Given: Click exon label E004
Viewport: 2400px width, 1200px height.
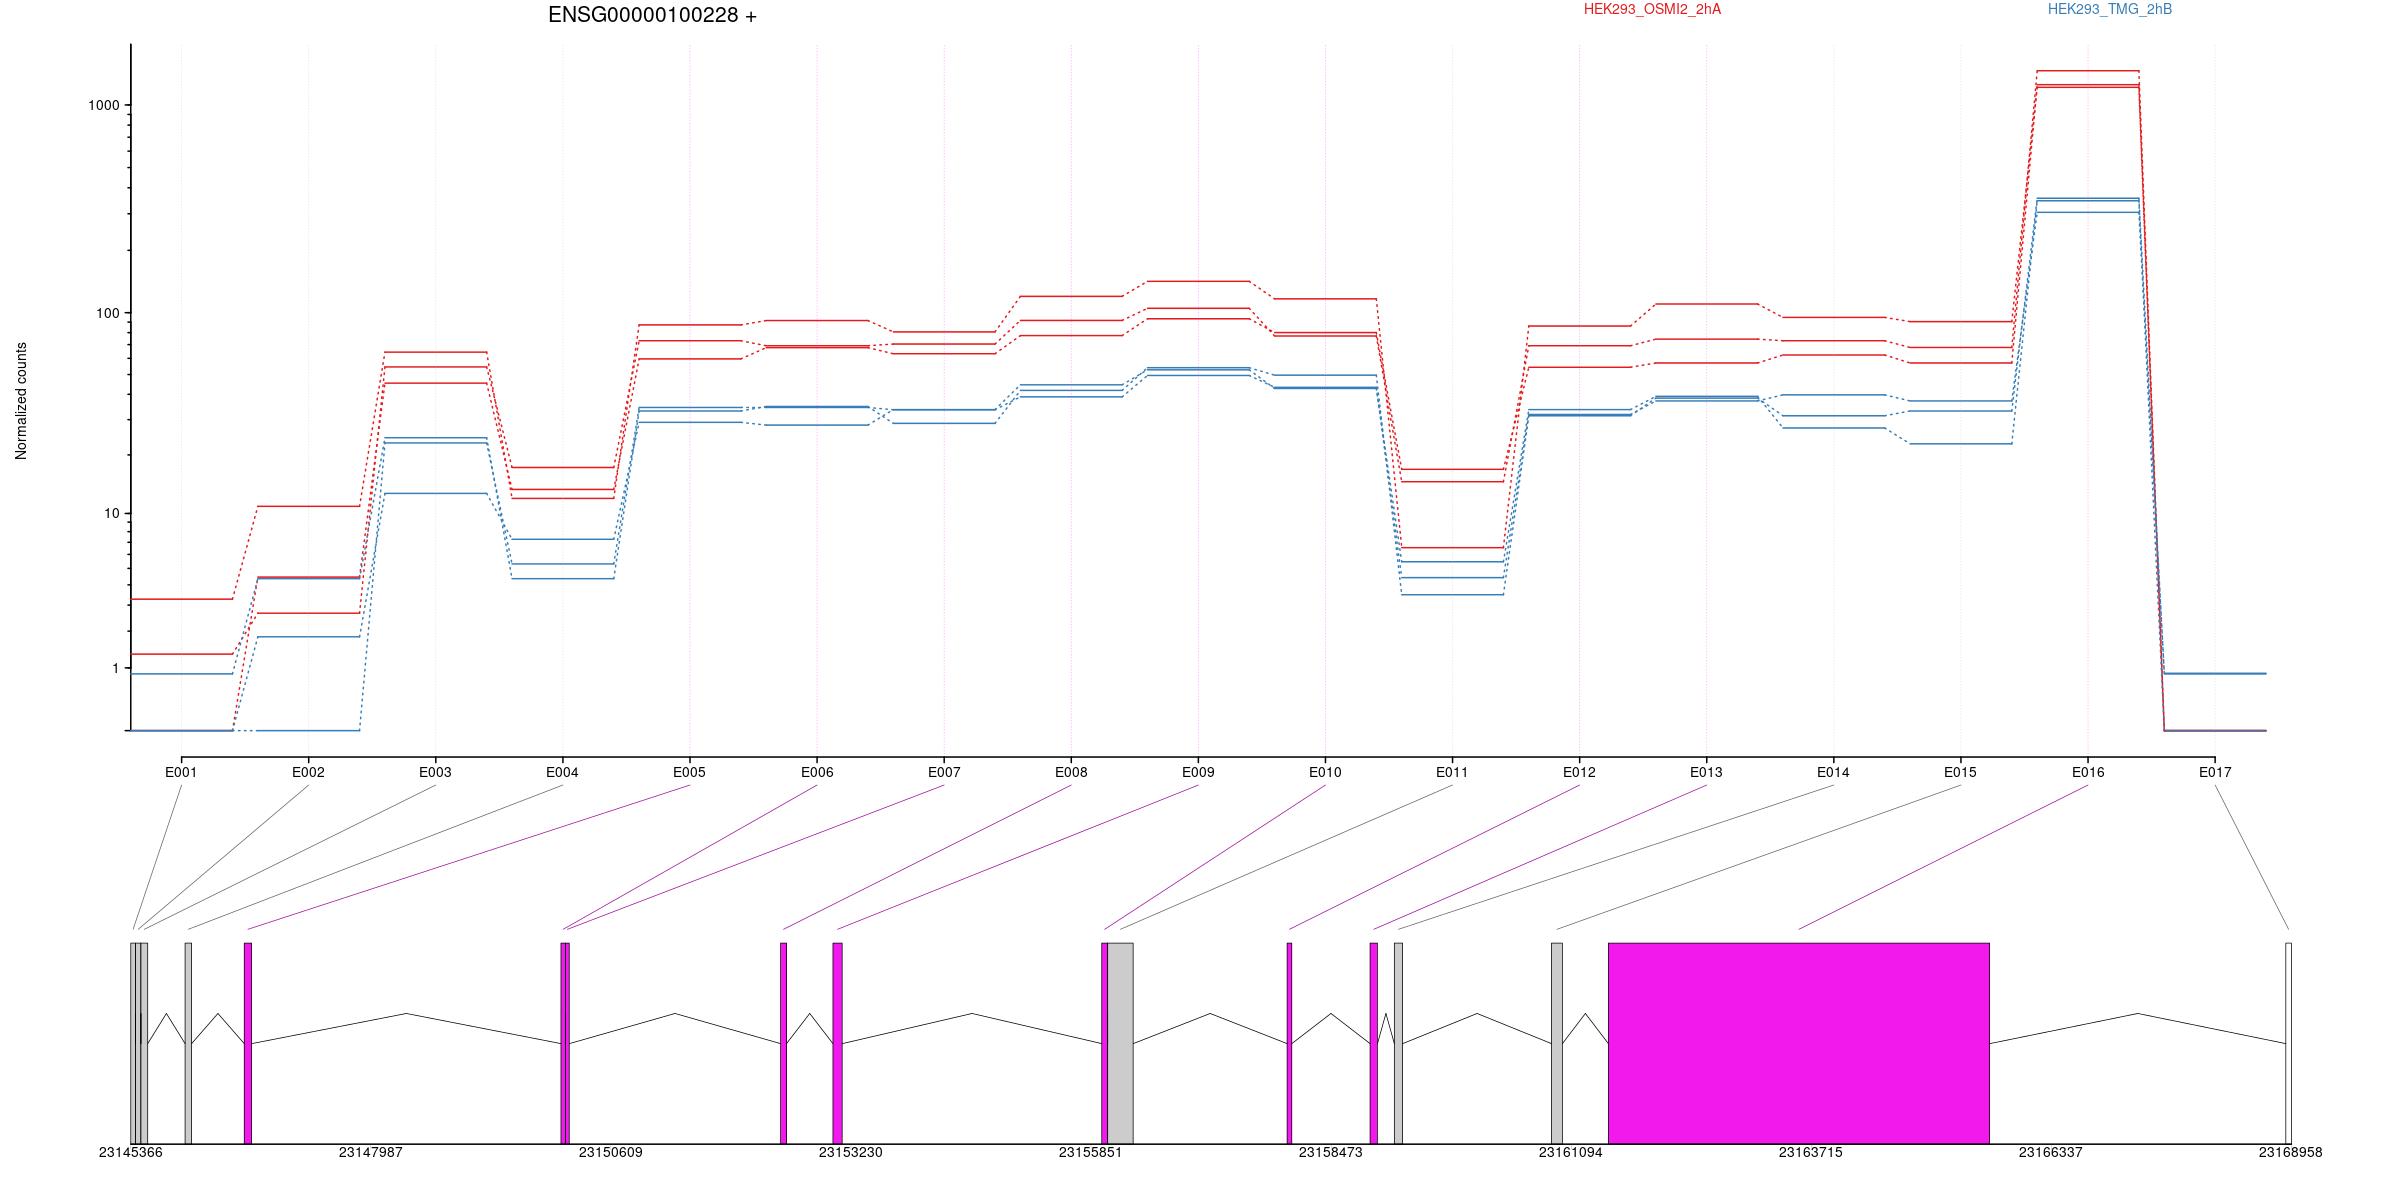Looking at the screenshot, I should point(562,772).
